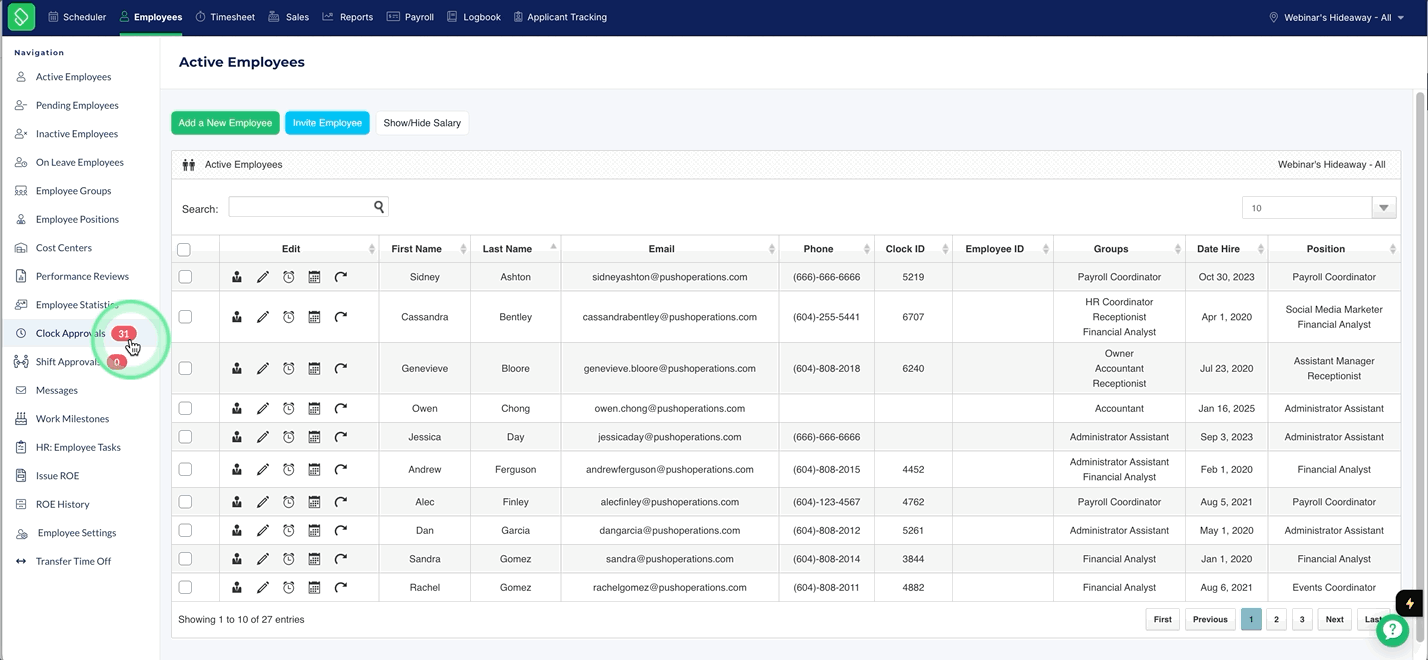Toggle Show/Hide Salary button
This screenshot has height=660, width=1428.
pyautogui.click(x=422, y=123)
